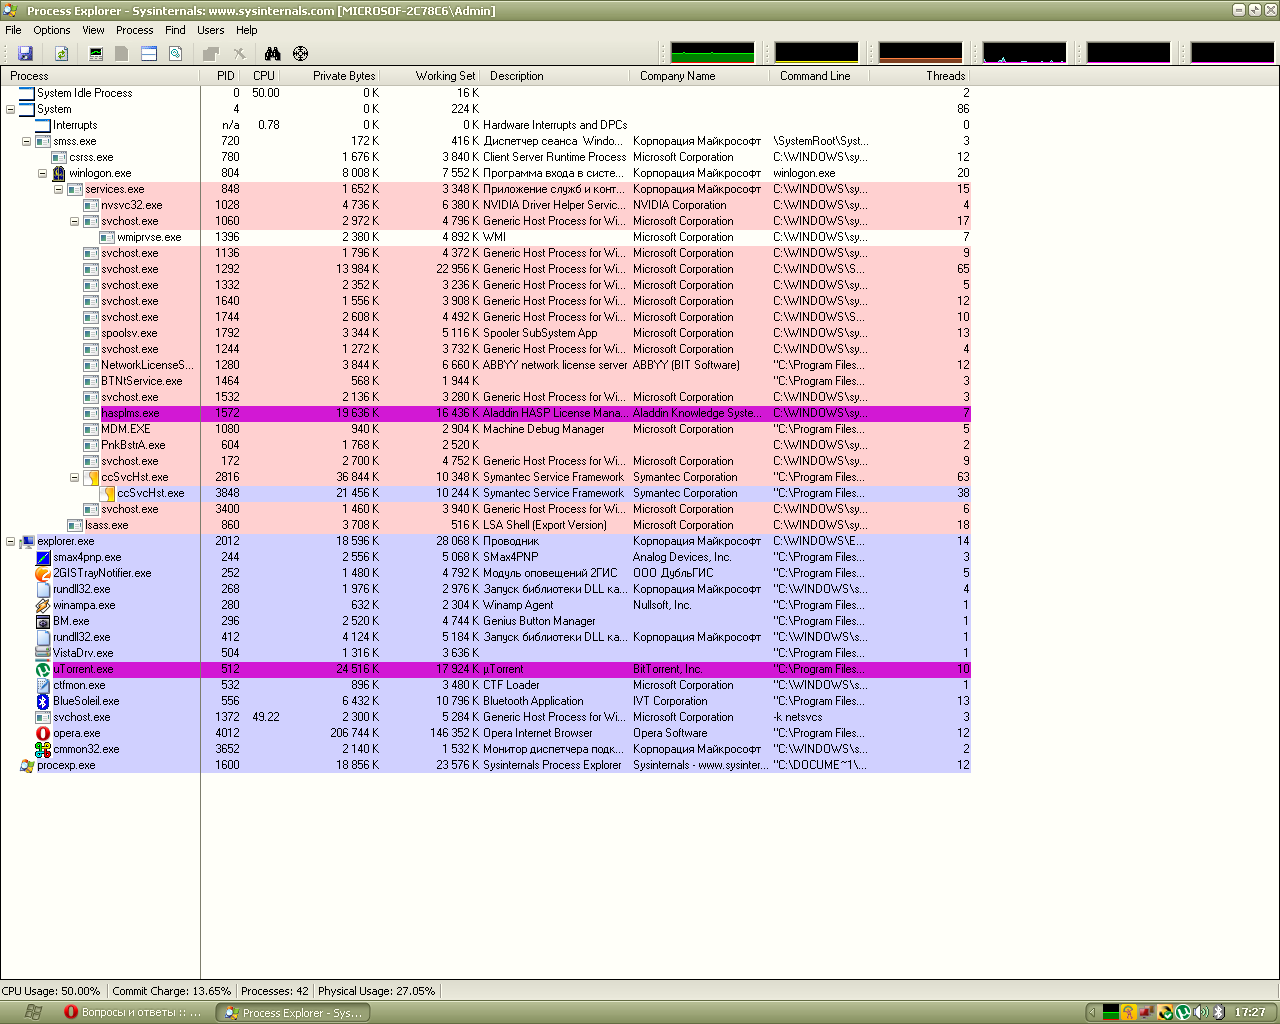Click the volume speaker tray icon

(x=1201, y=1012)
